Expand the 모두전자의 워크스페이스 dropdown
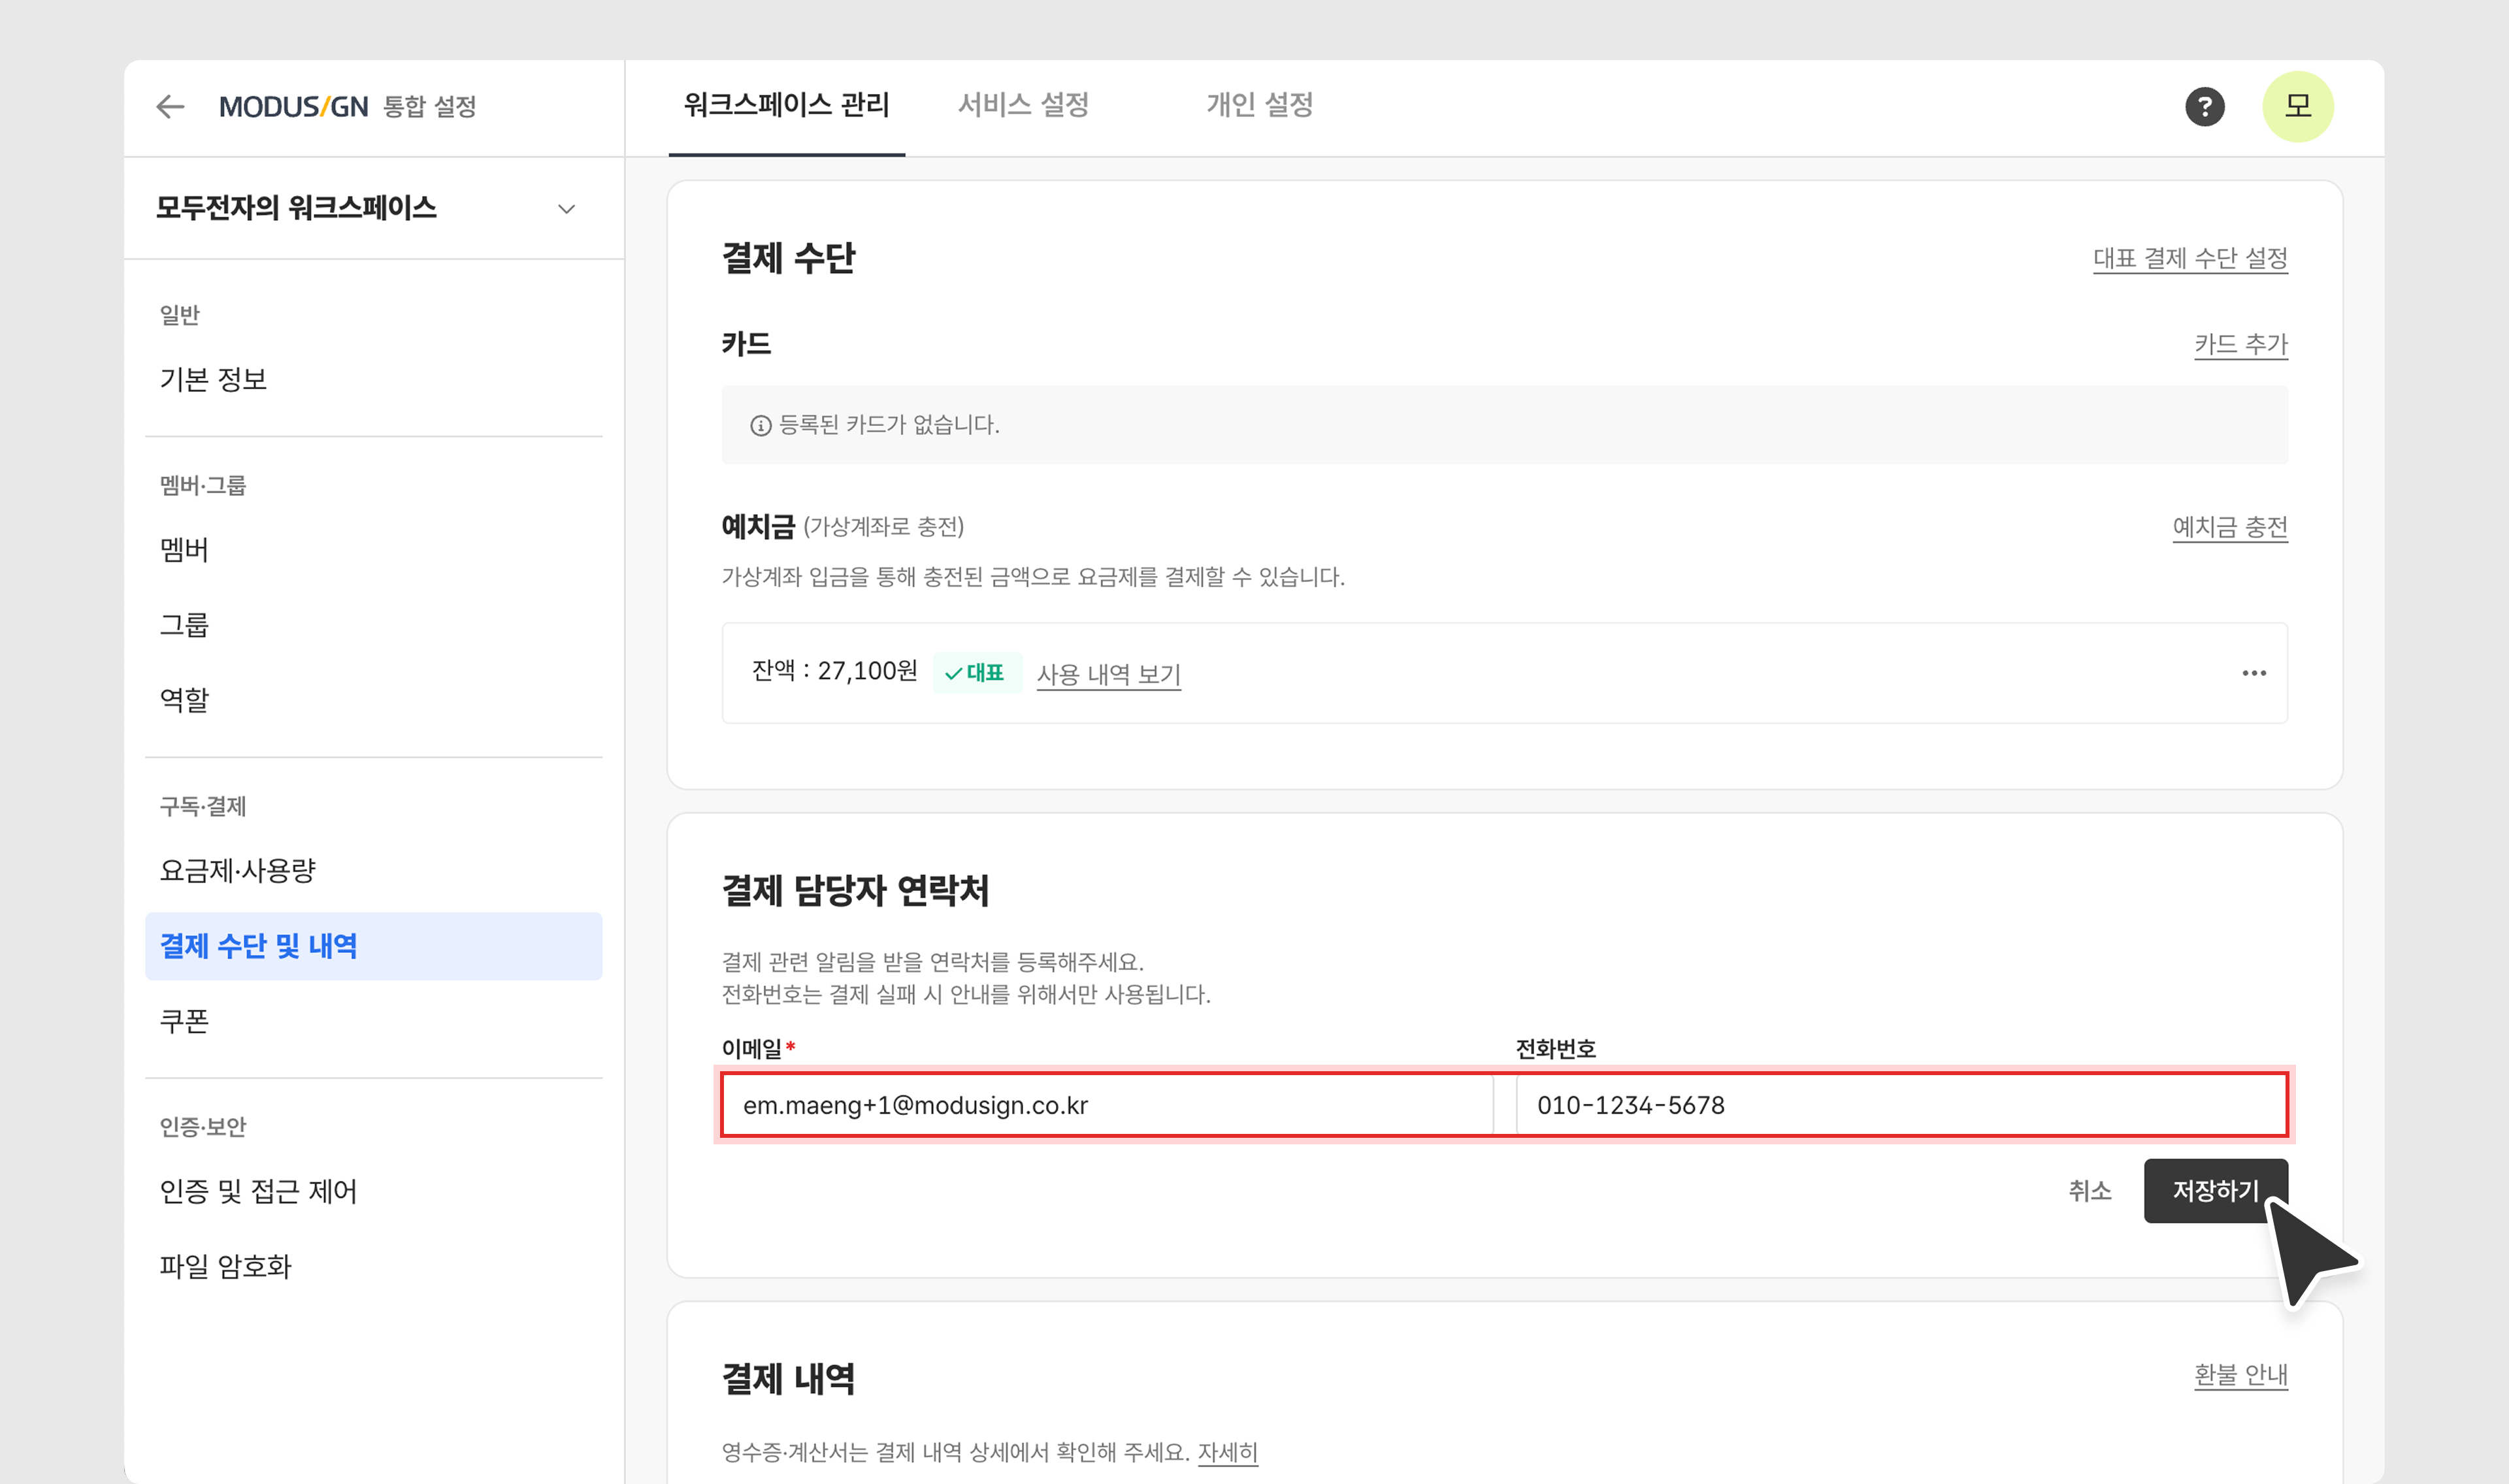This screenshot has width=2509, height=1484. click(566, 208)
